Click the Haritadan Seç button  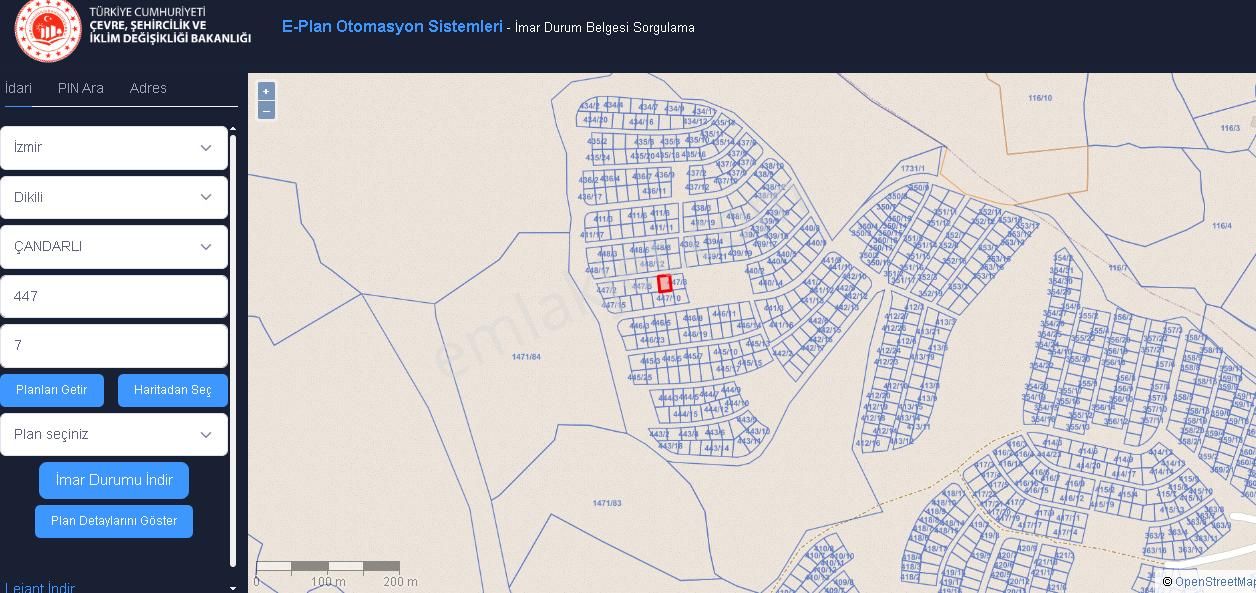pos(173,390)
